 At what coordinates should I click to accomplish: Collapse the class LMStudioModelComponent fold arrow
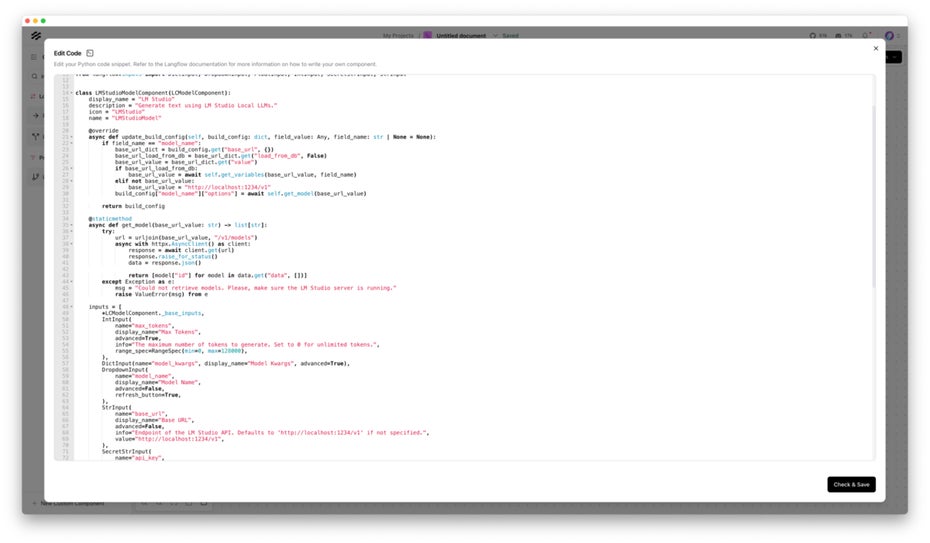coord(72,93)
